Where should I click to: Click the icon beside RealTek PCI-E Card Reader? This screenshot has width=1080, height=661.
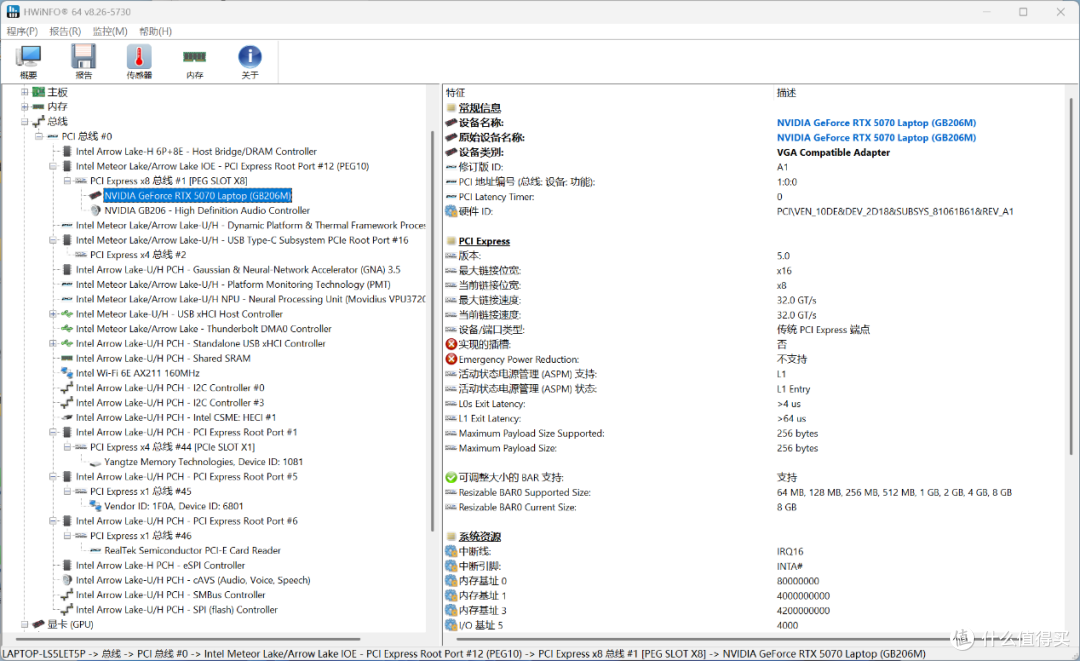pyautogui.click(x=96, y=551)
